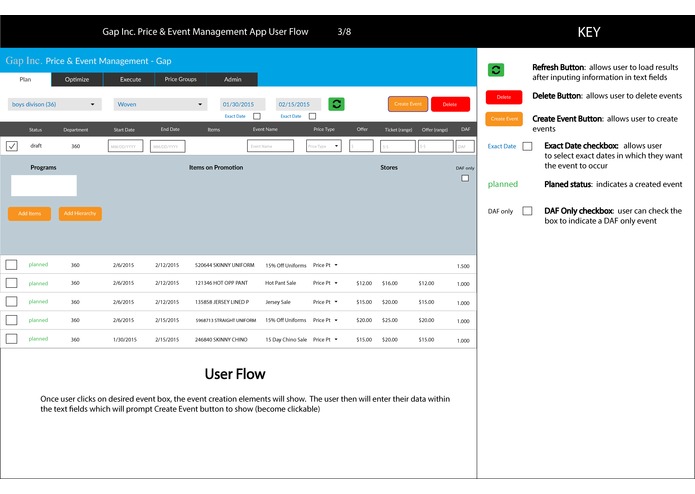
Task: Tick the DAF only checkbox in the KEY panel
Action: coord(527,211)
